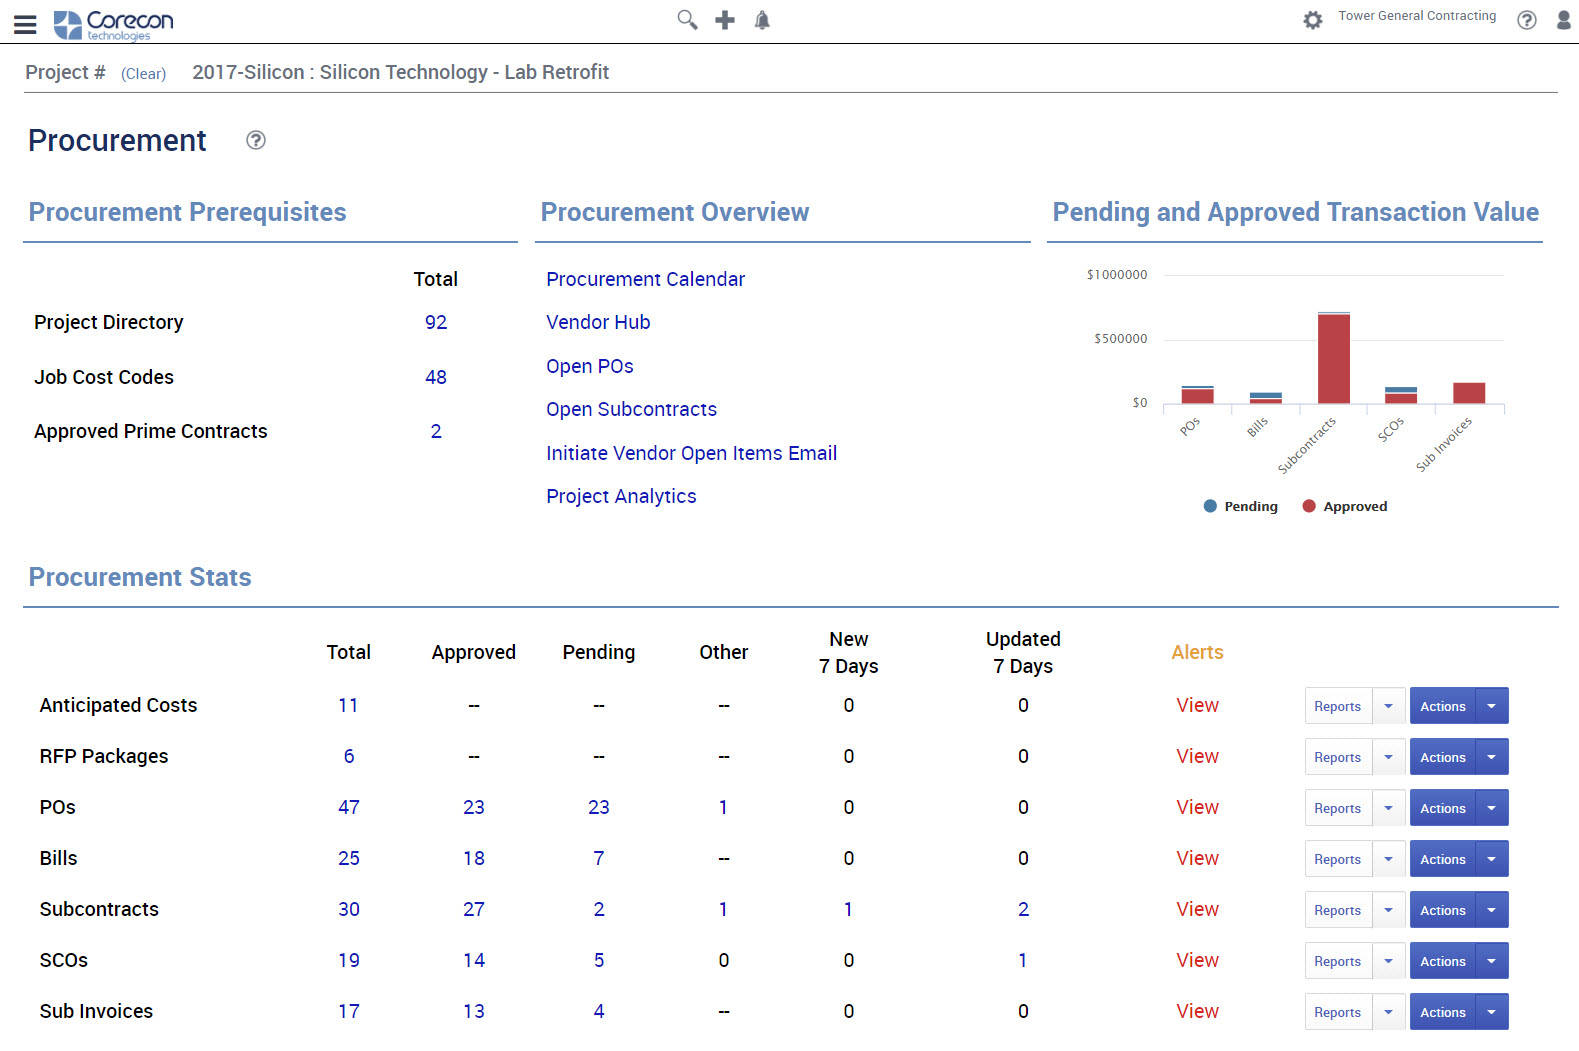View alerts for RFP Packages
This screenshot has width=1579, height=1051.
point(1197,756)
